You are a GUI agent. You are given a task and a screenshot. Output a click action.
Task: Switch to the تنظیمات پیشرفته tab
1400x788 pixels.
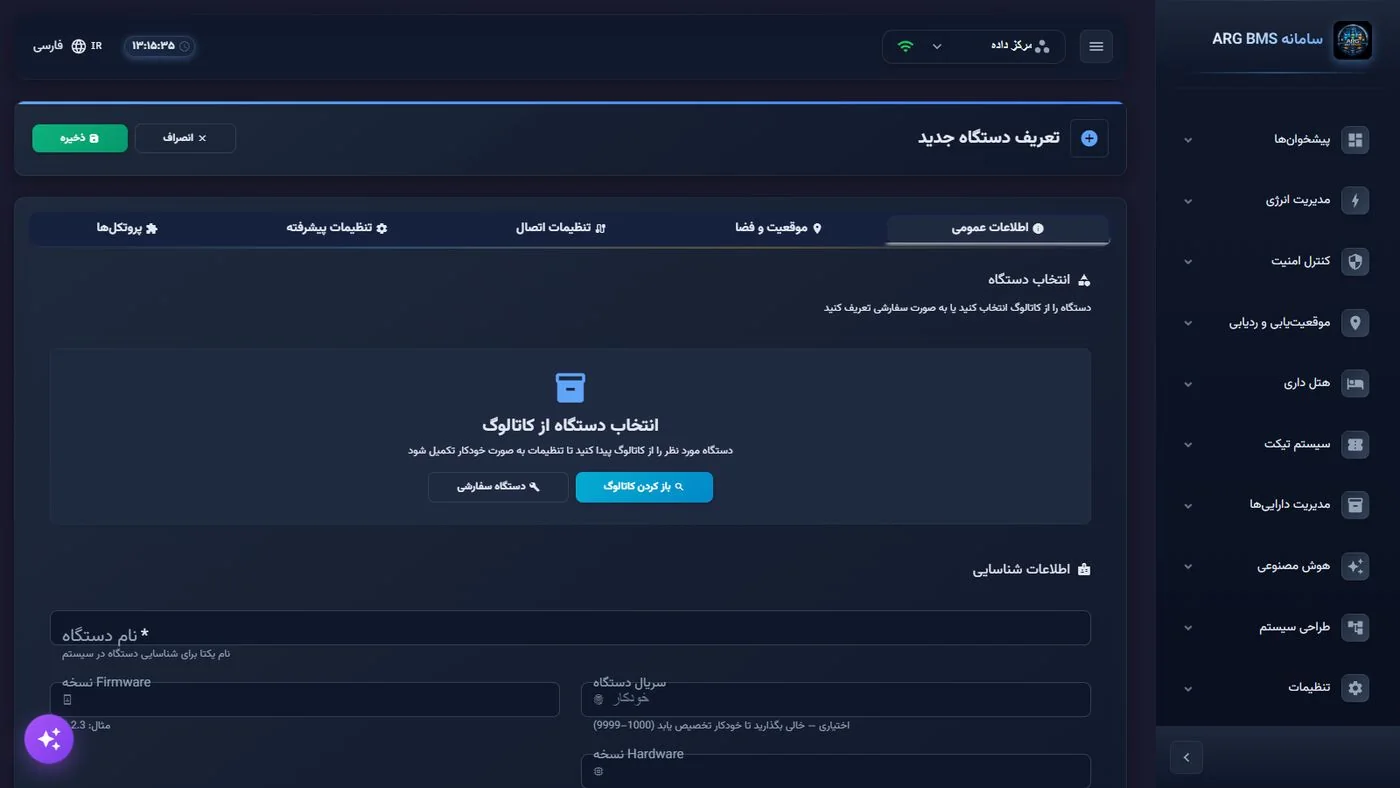[337, 229]
